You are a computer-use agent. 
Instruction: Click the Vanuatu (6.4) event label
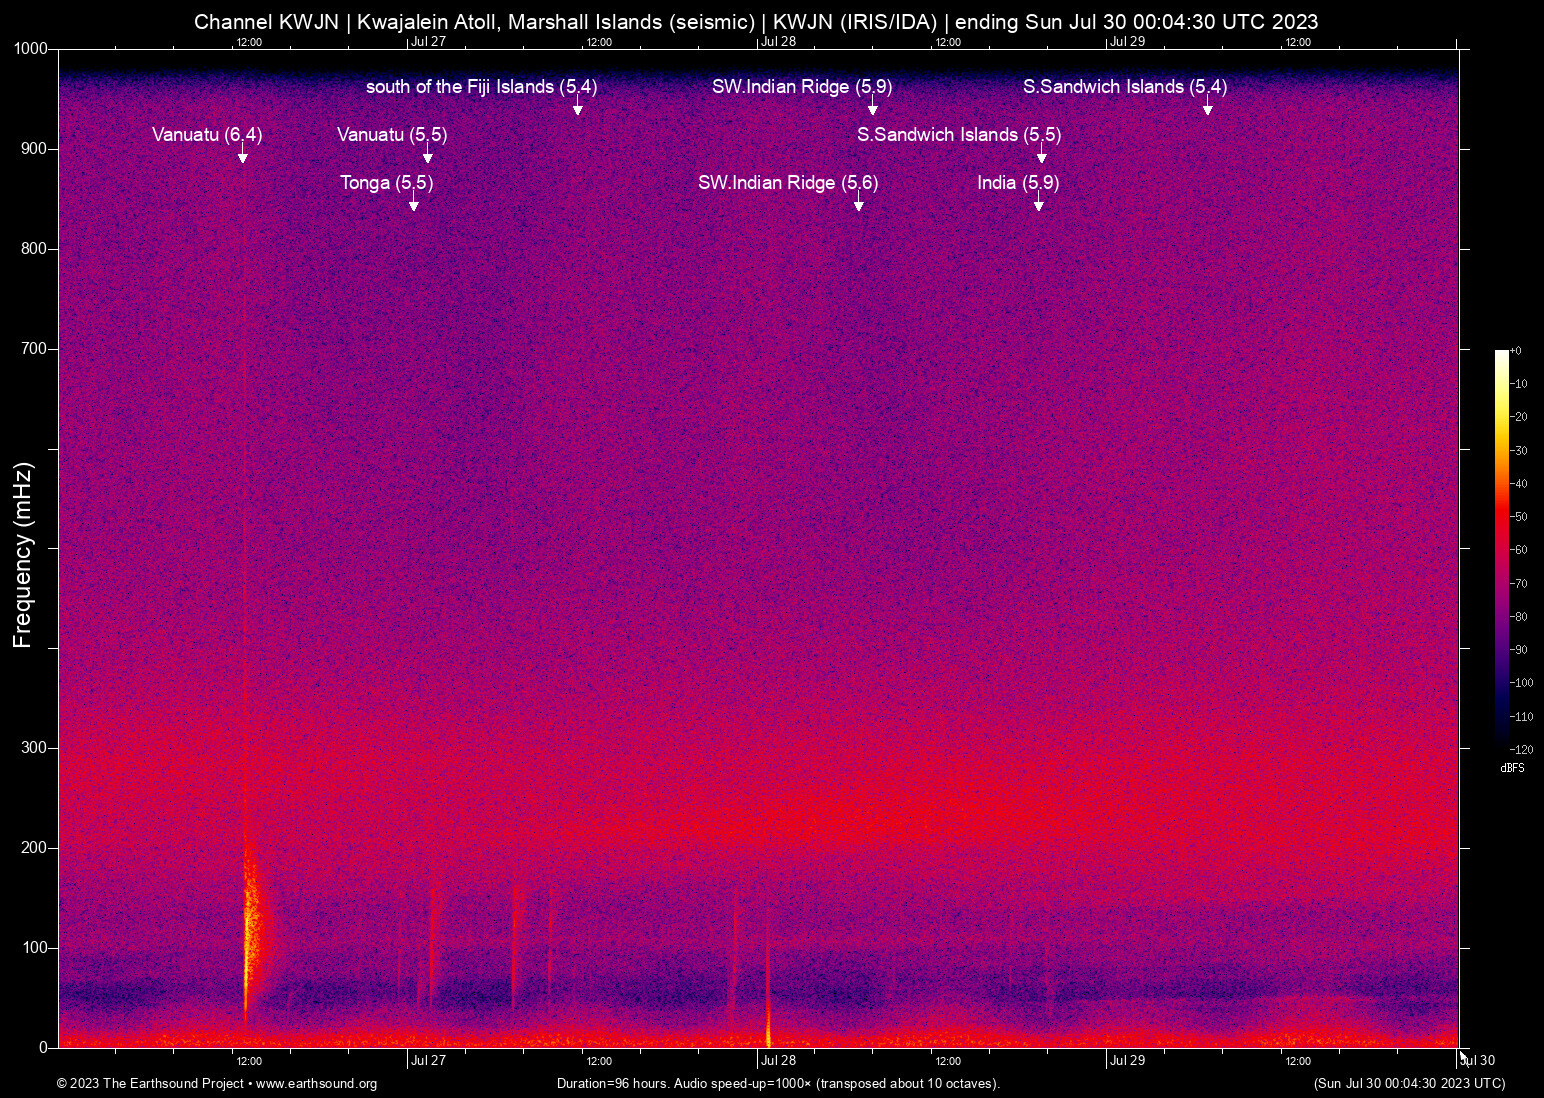pyautogui.click(x=207, y=134)
